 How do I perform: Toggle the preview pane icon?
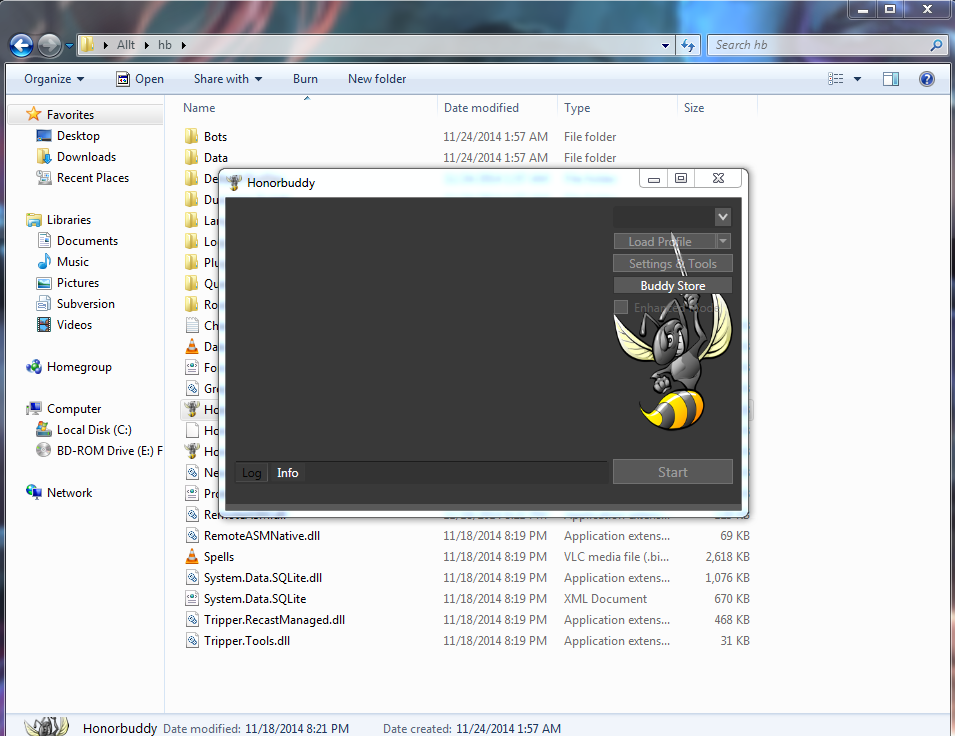pyautogui.click(x=891, y=79)
